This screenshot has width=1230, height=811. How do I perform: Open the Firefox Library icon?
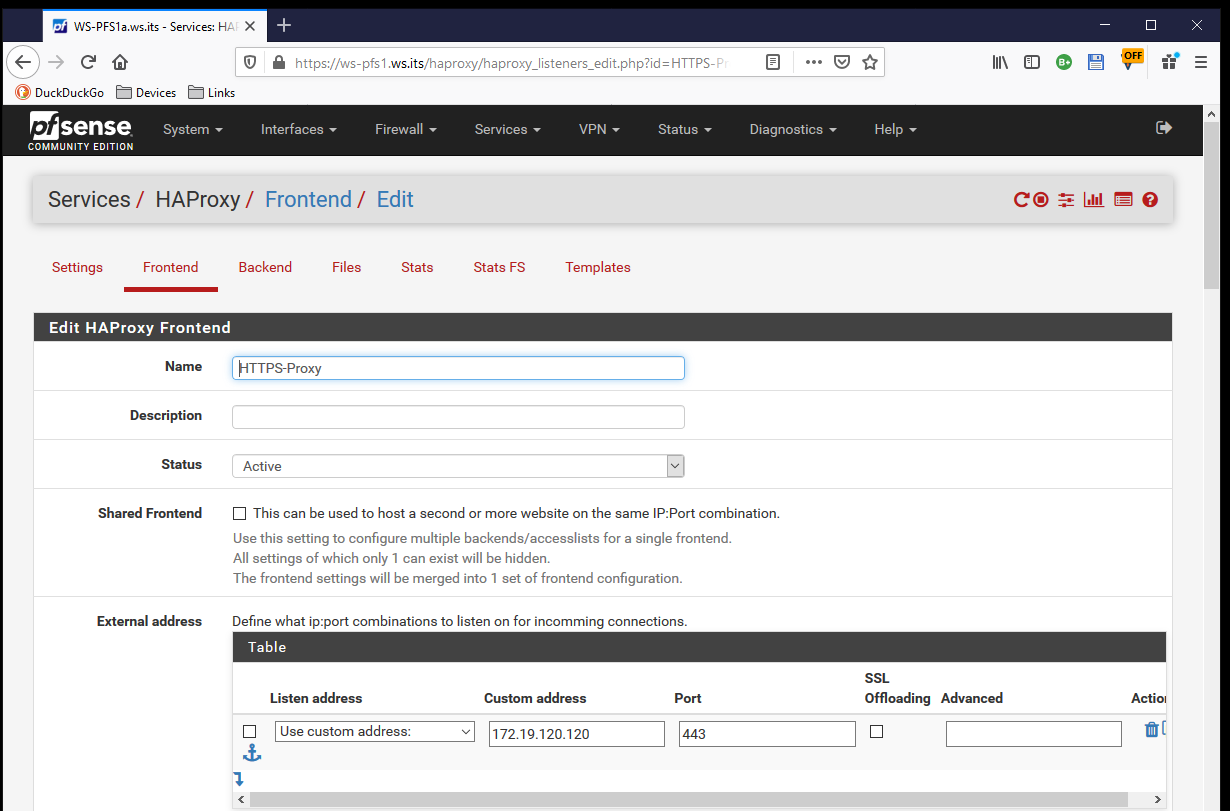coord(1000,62)
